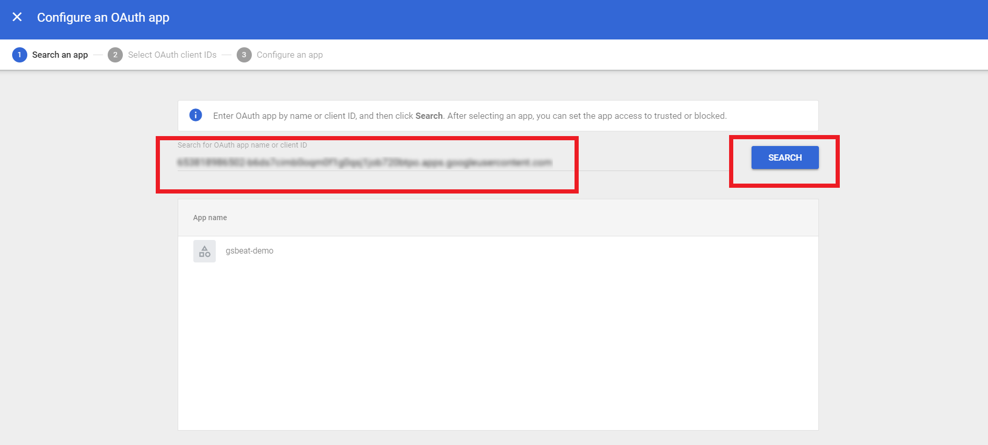Click the step 3 numbered circle
988x445 pixels.
point(244,55)
